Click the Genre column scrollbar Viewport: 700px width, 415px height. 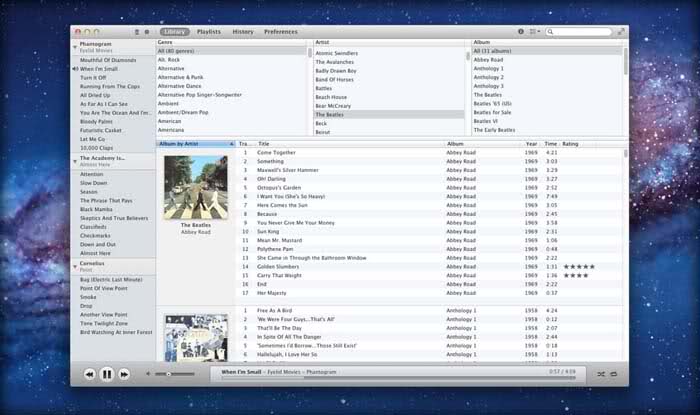tap(310, 53)
